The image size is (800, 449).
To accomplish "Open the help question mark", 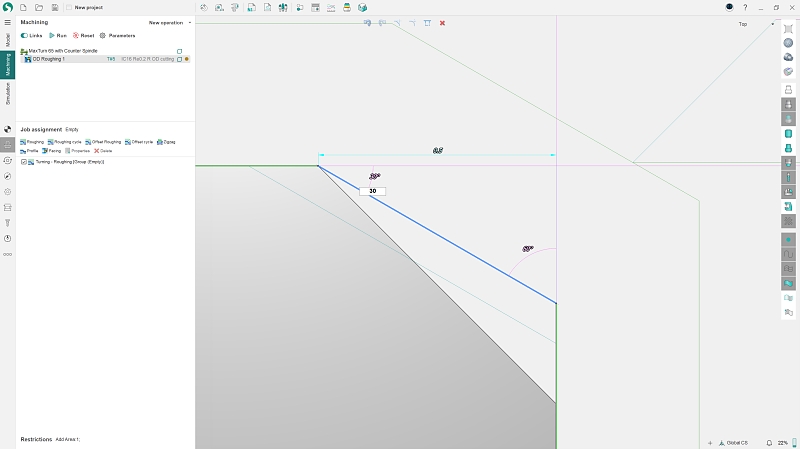I will coord(745,8).
